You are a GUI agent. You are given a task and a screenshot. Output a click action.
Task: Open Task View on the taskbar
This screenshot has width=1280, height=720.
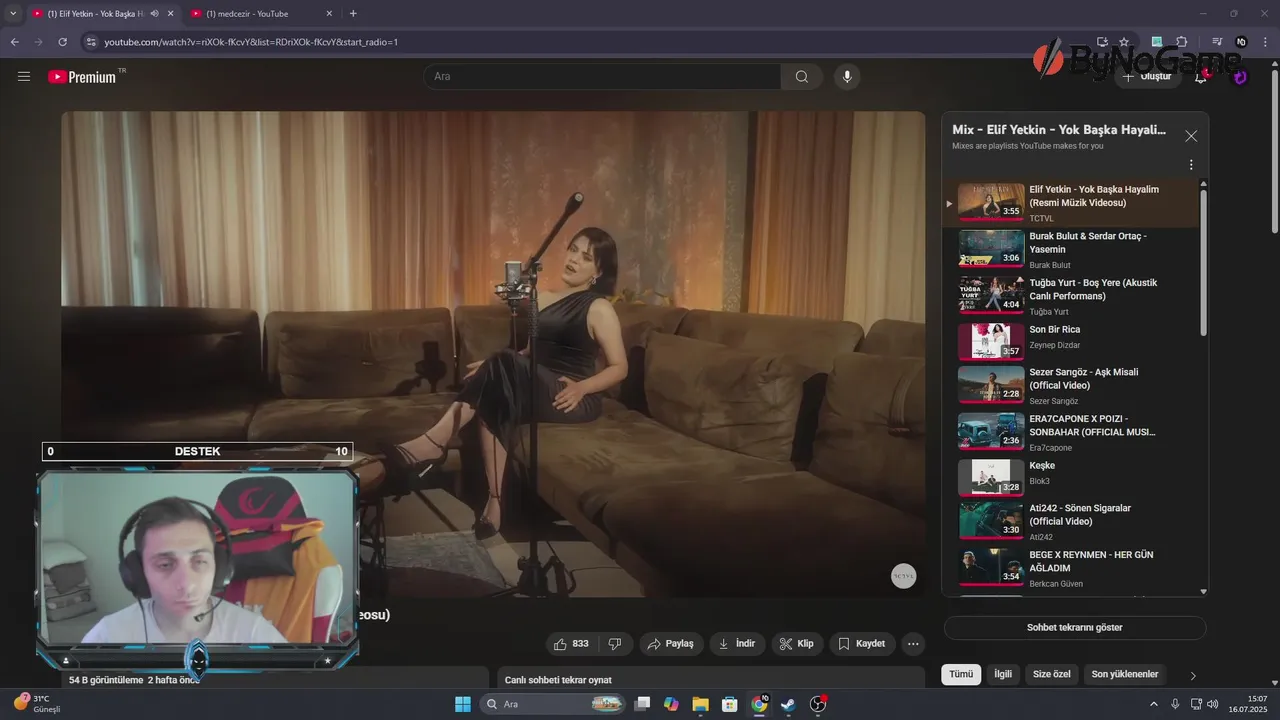point(642,704)
